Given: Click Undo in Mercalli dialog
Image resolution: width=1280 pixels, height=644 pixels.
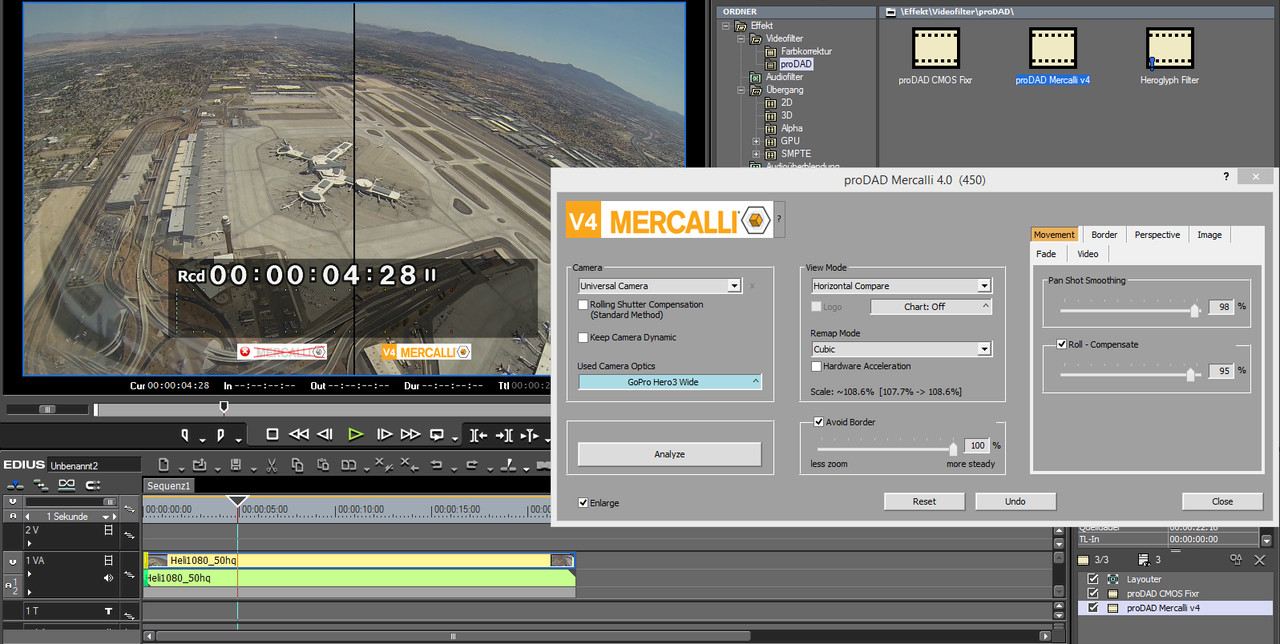Looking at the screenshot, I should click(x=1015, y=501).
